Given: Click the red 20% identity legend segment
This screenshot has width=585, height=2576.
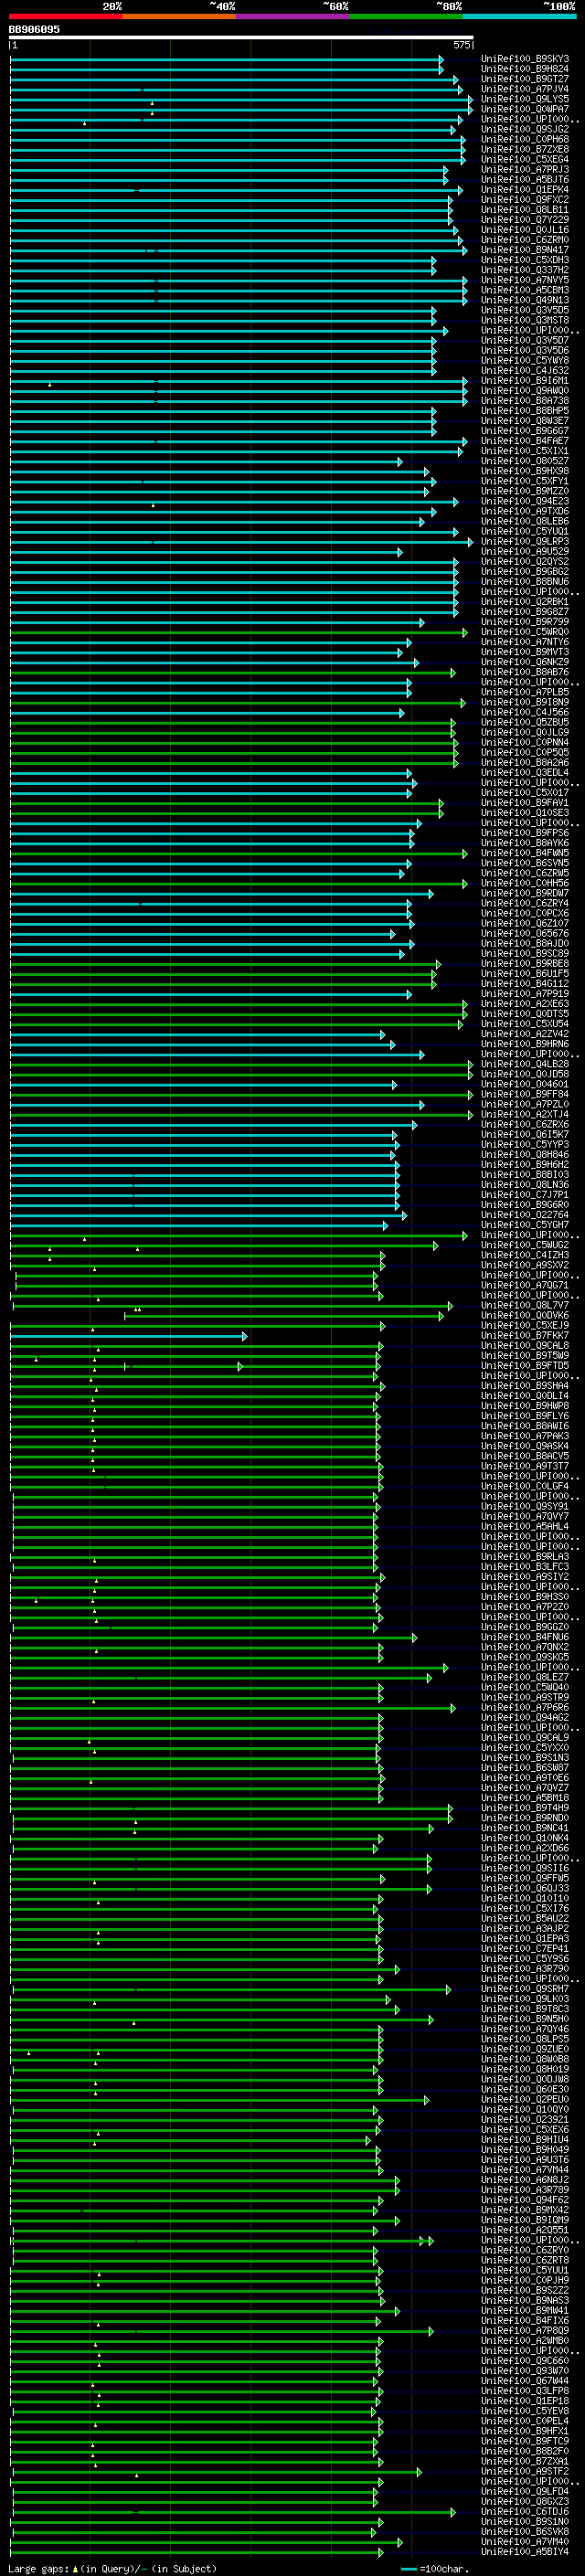Looking at the screenshot, I should click(x=65, y=16).
